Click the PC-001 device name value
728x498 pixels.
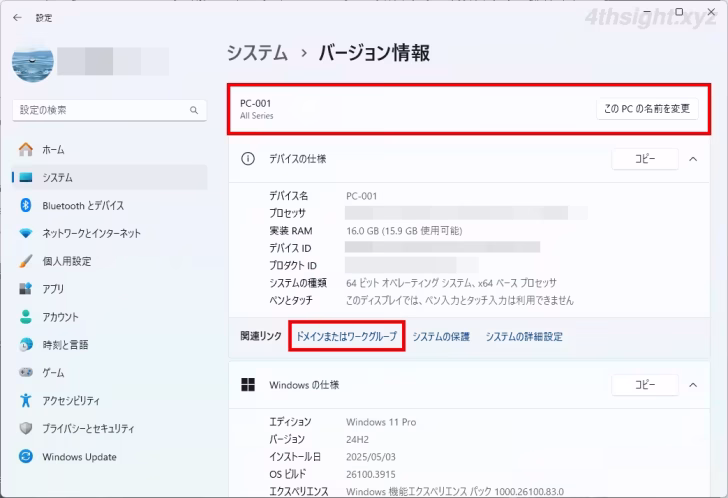(x=362, y=196)
